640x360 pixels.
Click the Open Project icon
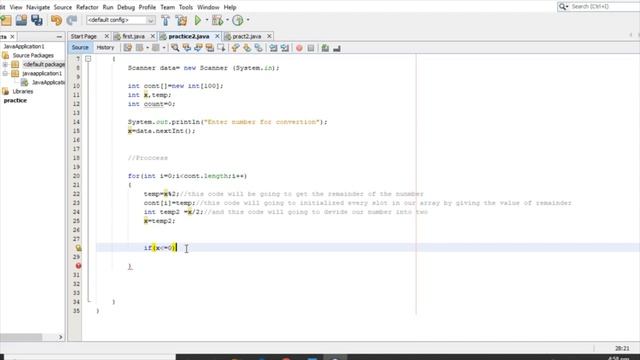tap(21, 20)
